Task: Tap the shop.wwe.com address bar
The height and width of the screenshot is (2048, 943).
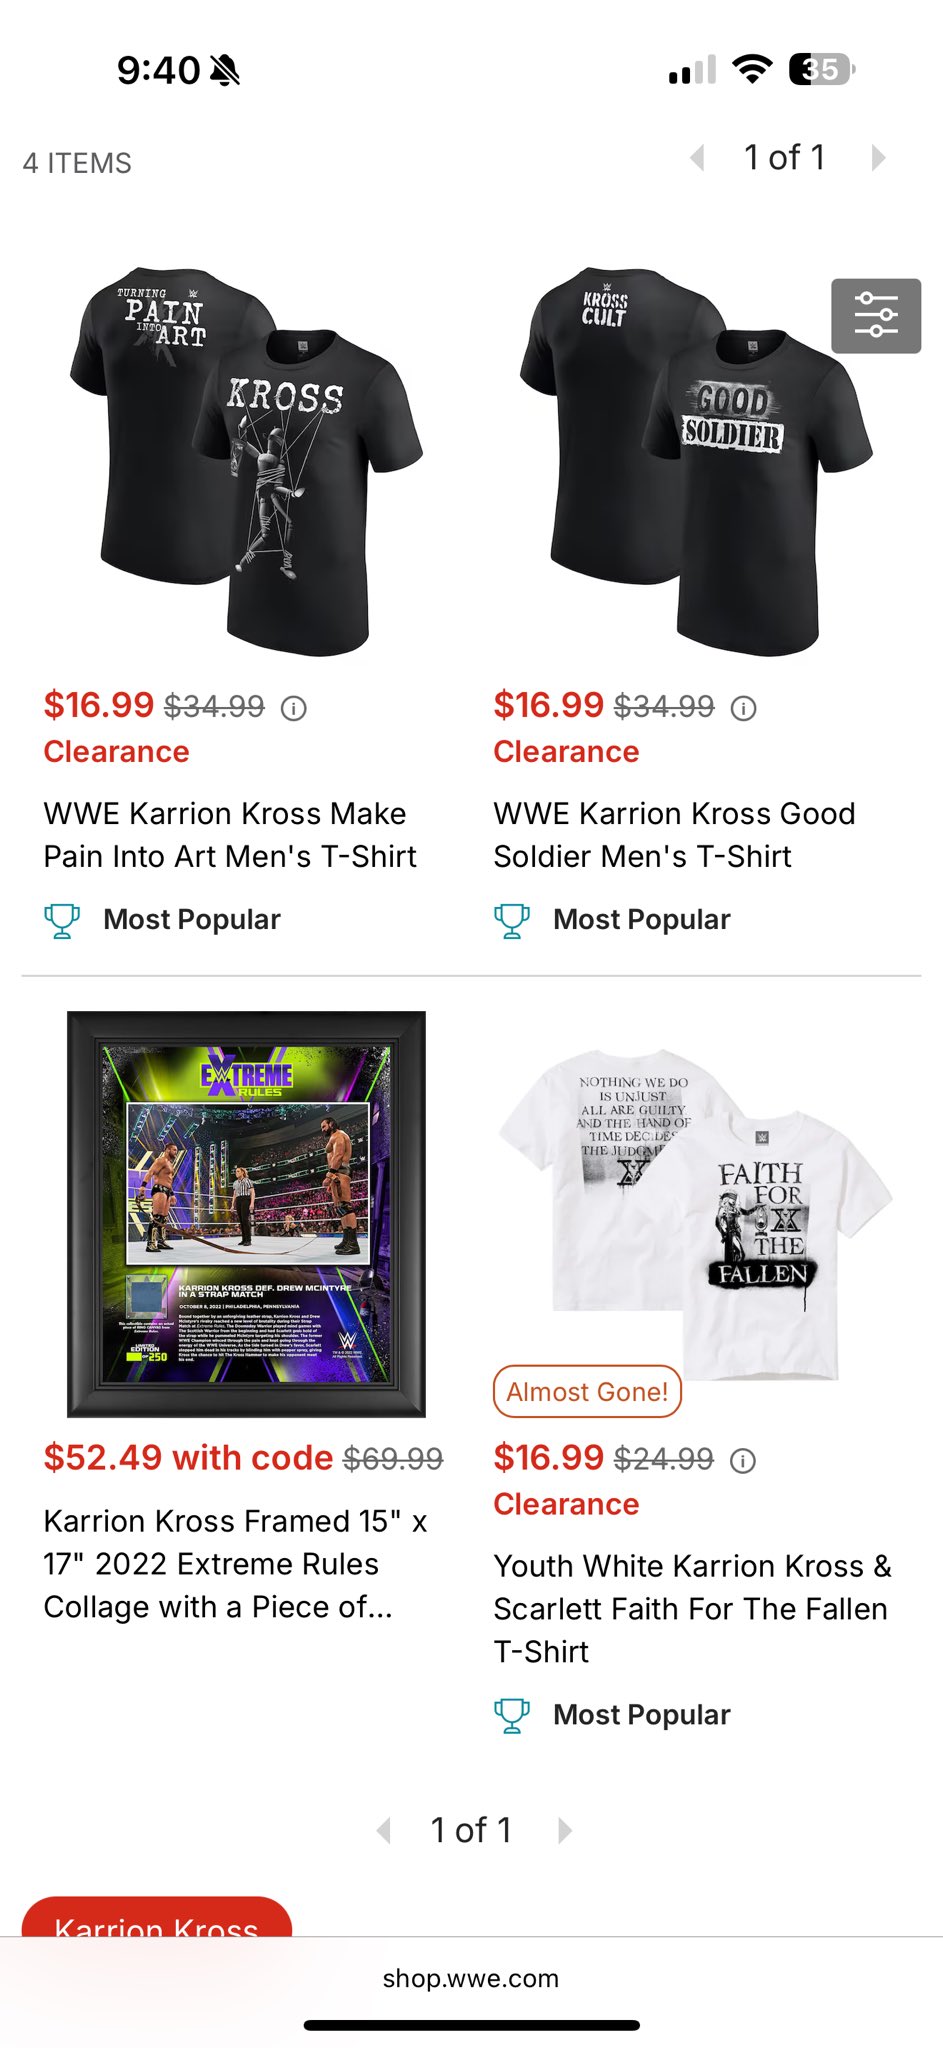Action: pos(471,1978)
